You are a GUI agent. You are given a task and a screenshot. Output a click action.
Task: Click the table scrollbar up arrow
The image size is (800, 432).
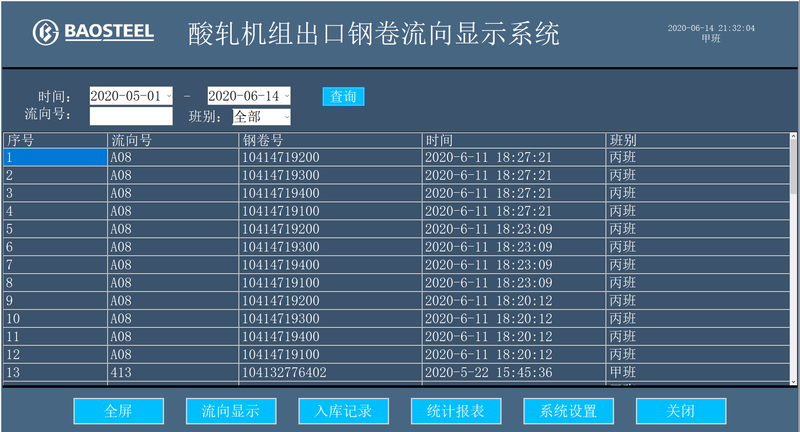point(793,136)
